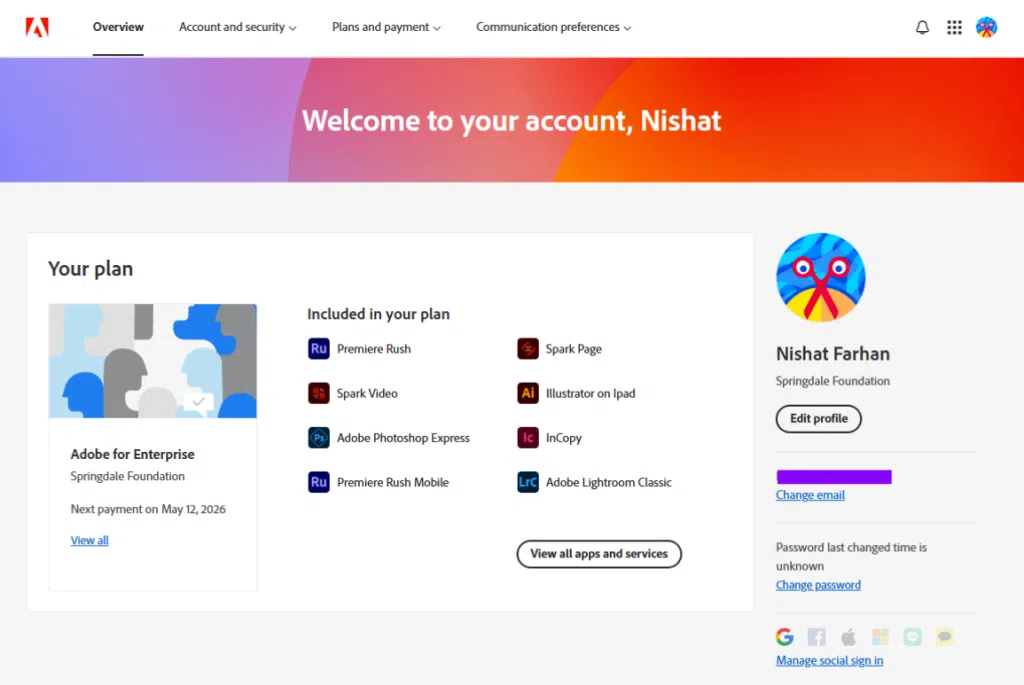
Task: Open the notifications bell
Action: coord(922,28)
